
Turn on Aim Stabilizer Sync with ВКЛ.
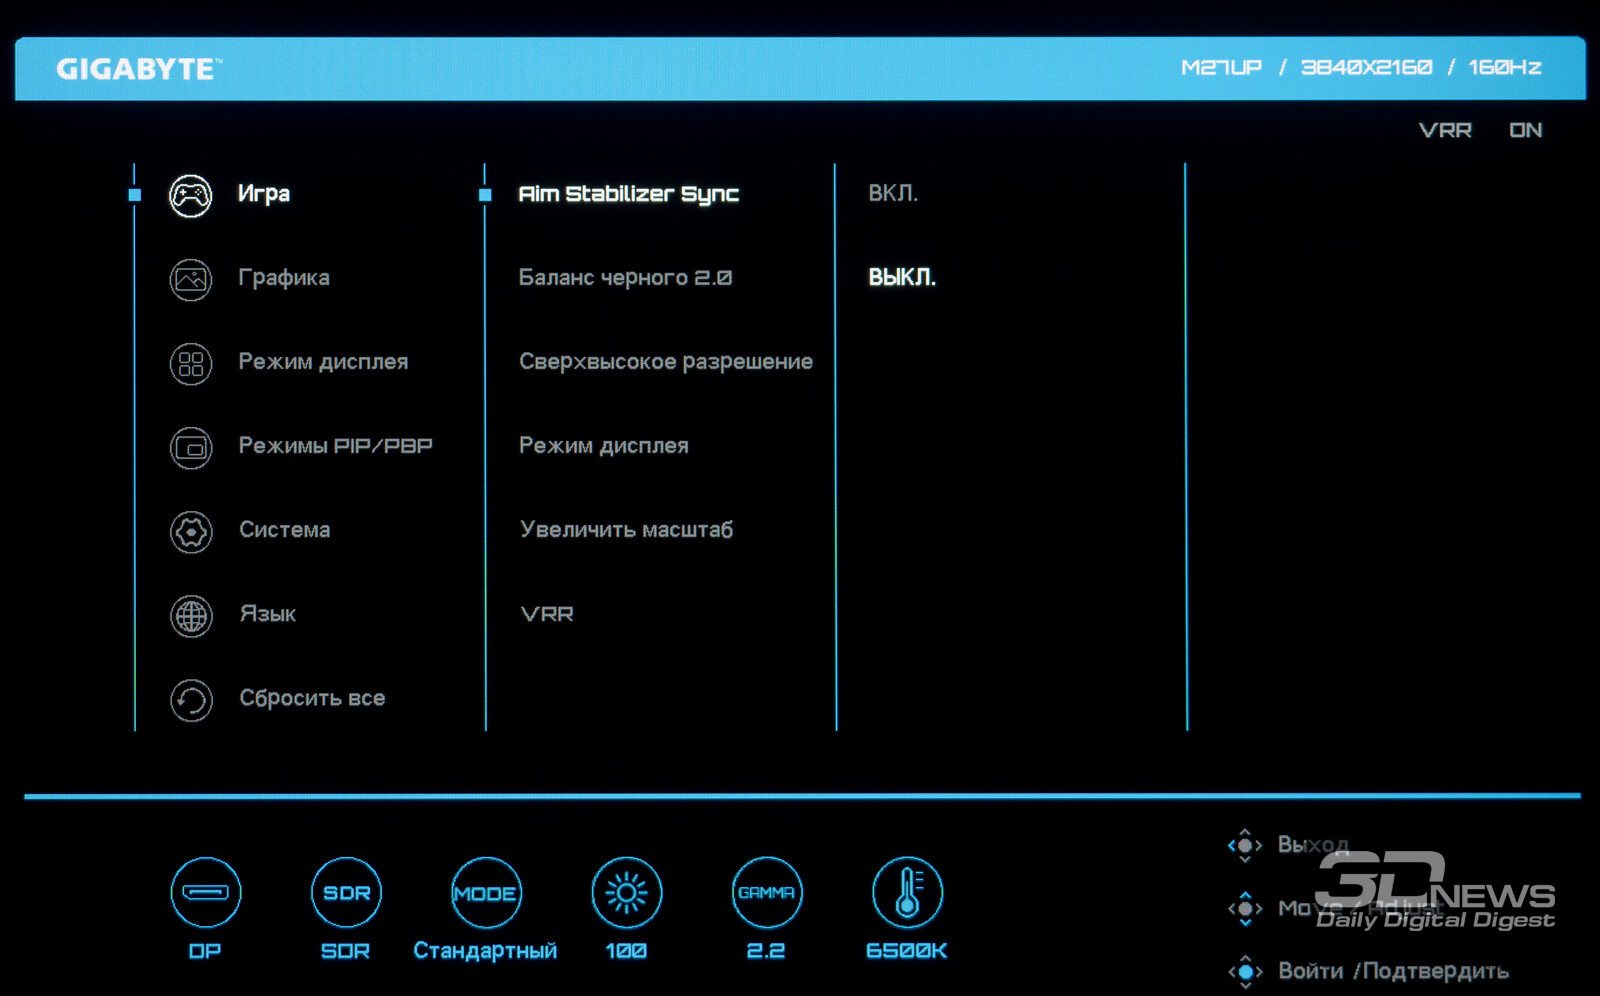click(892, 193)
